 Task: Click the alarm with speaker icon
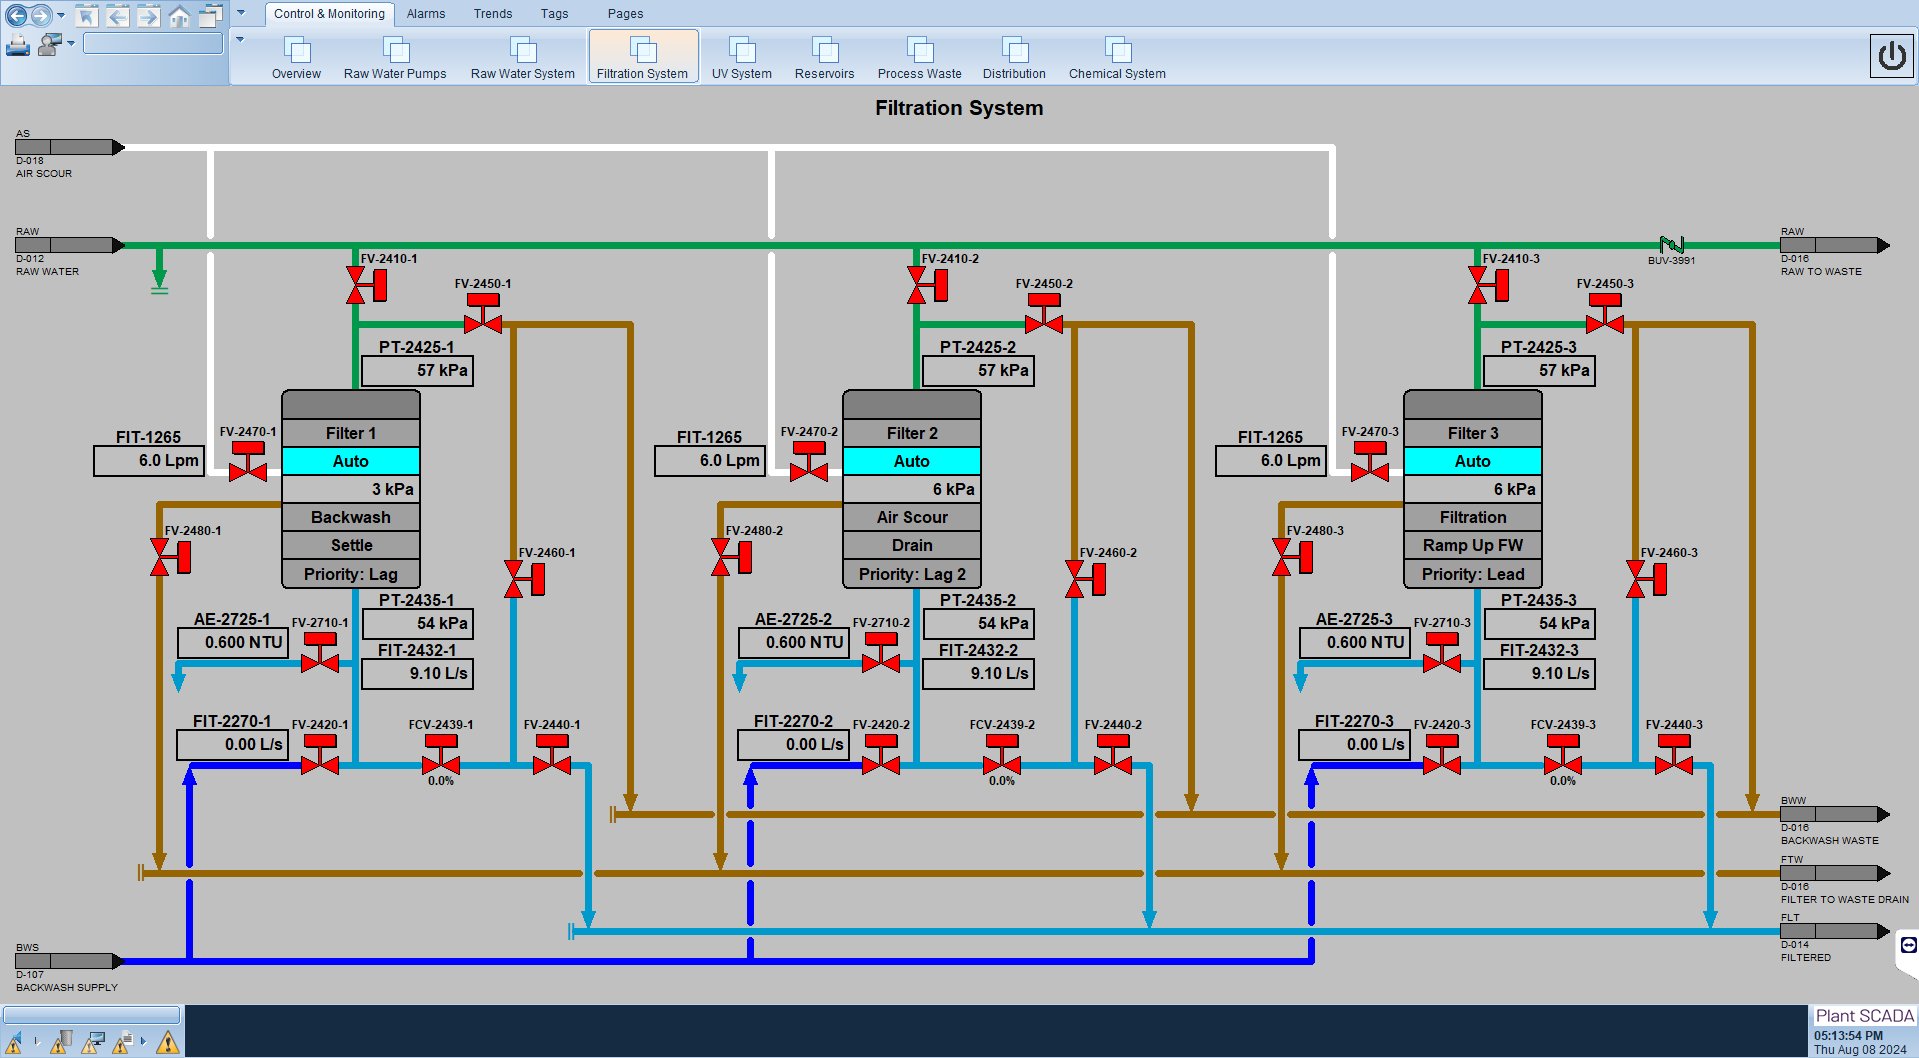coord(14,1042)
